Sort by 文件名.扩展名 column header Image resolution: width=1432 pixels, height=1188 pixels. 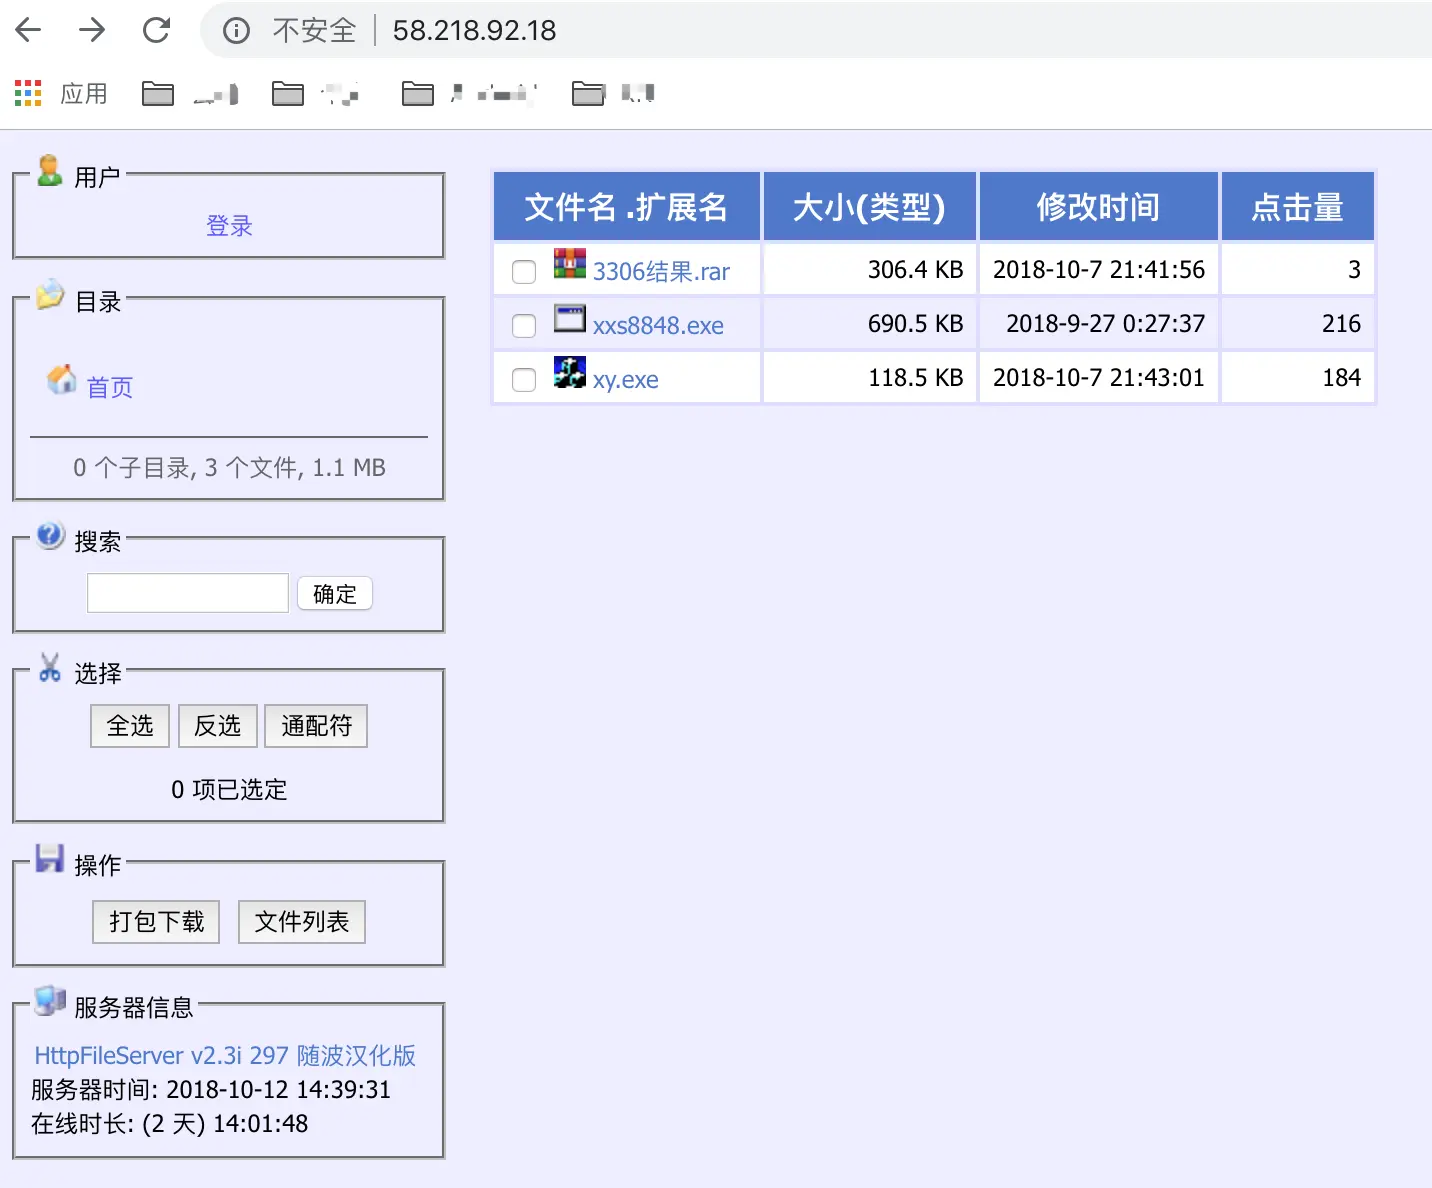(627, 207)
